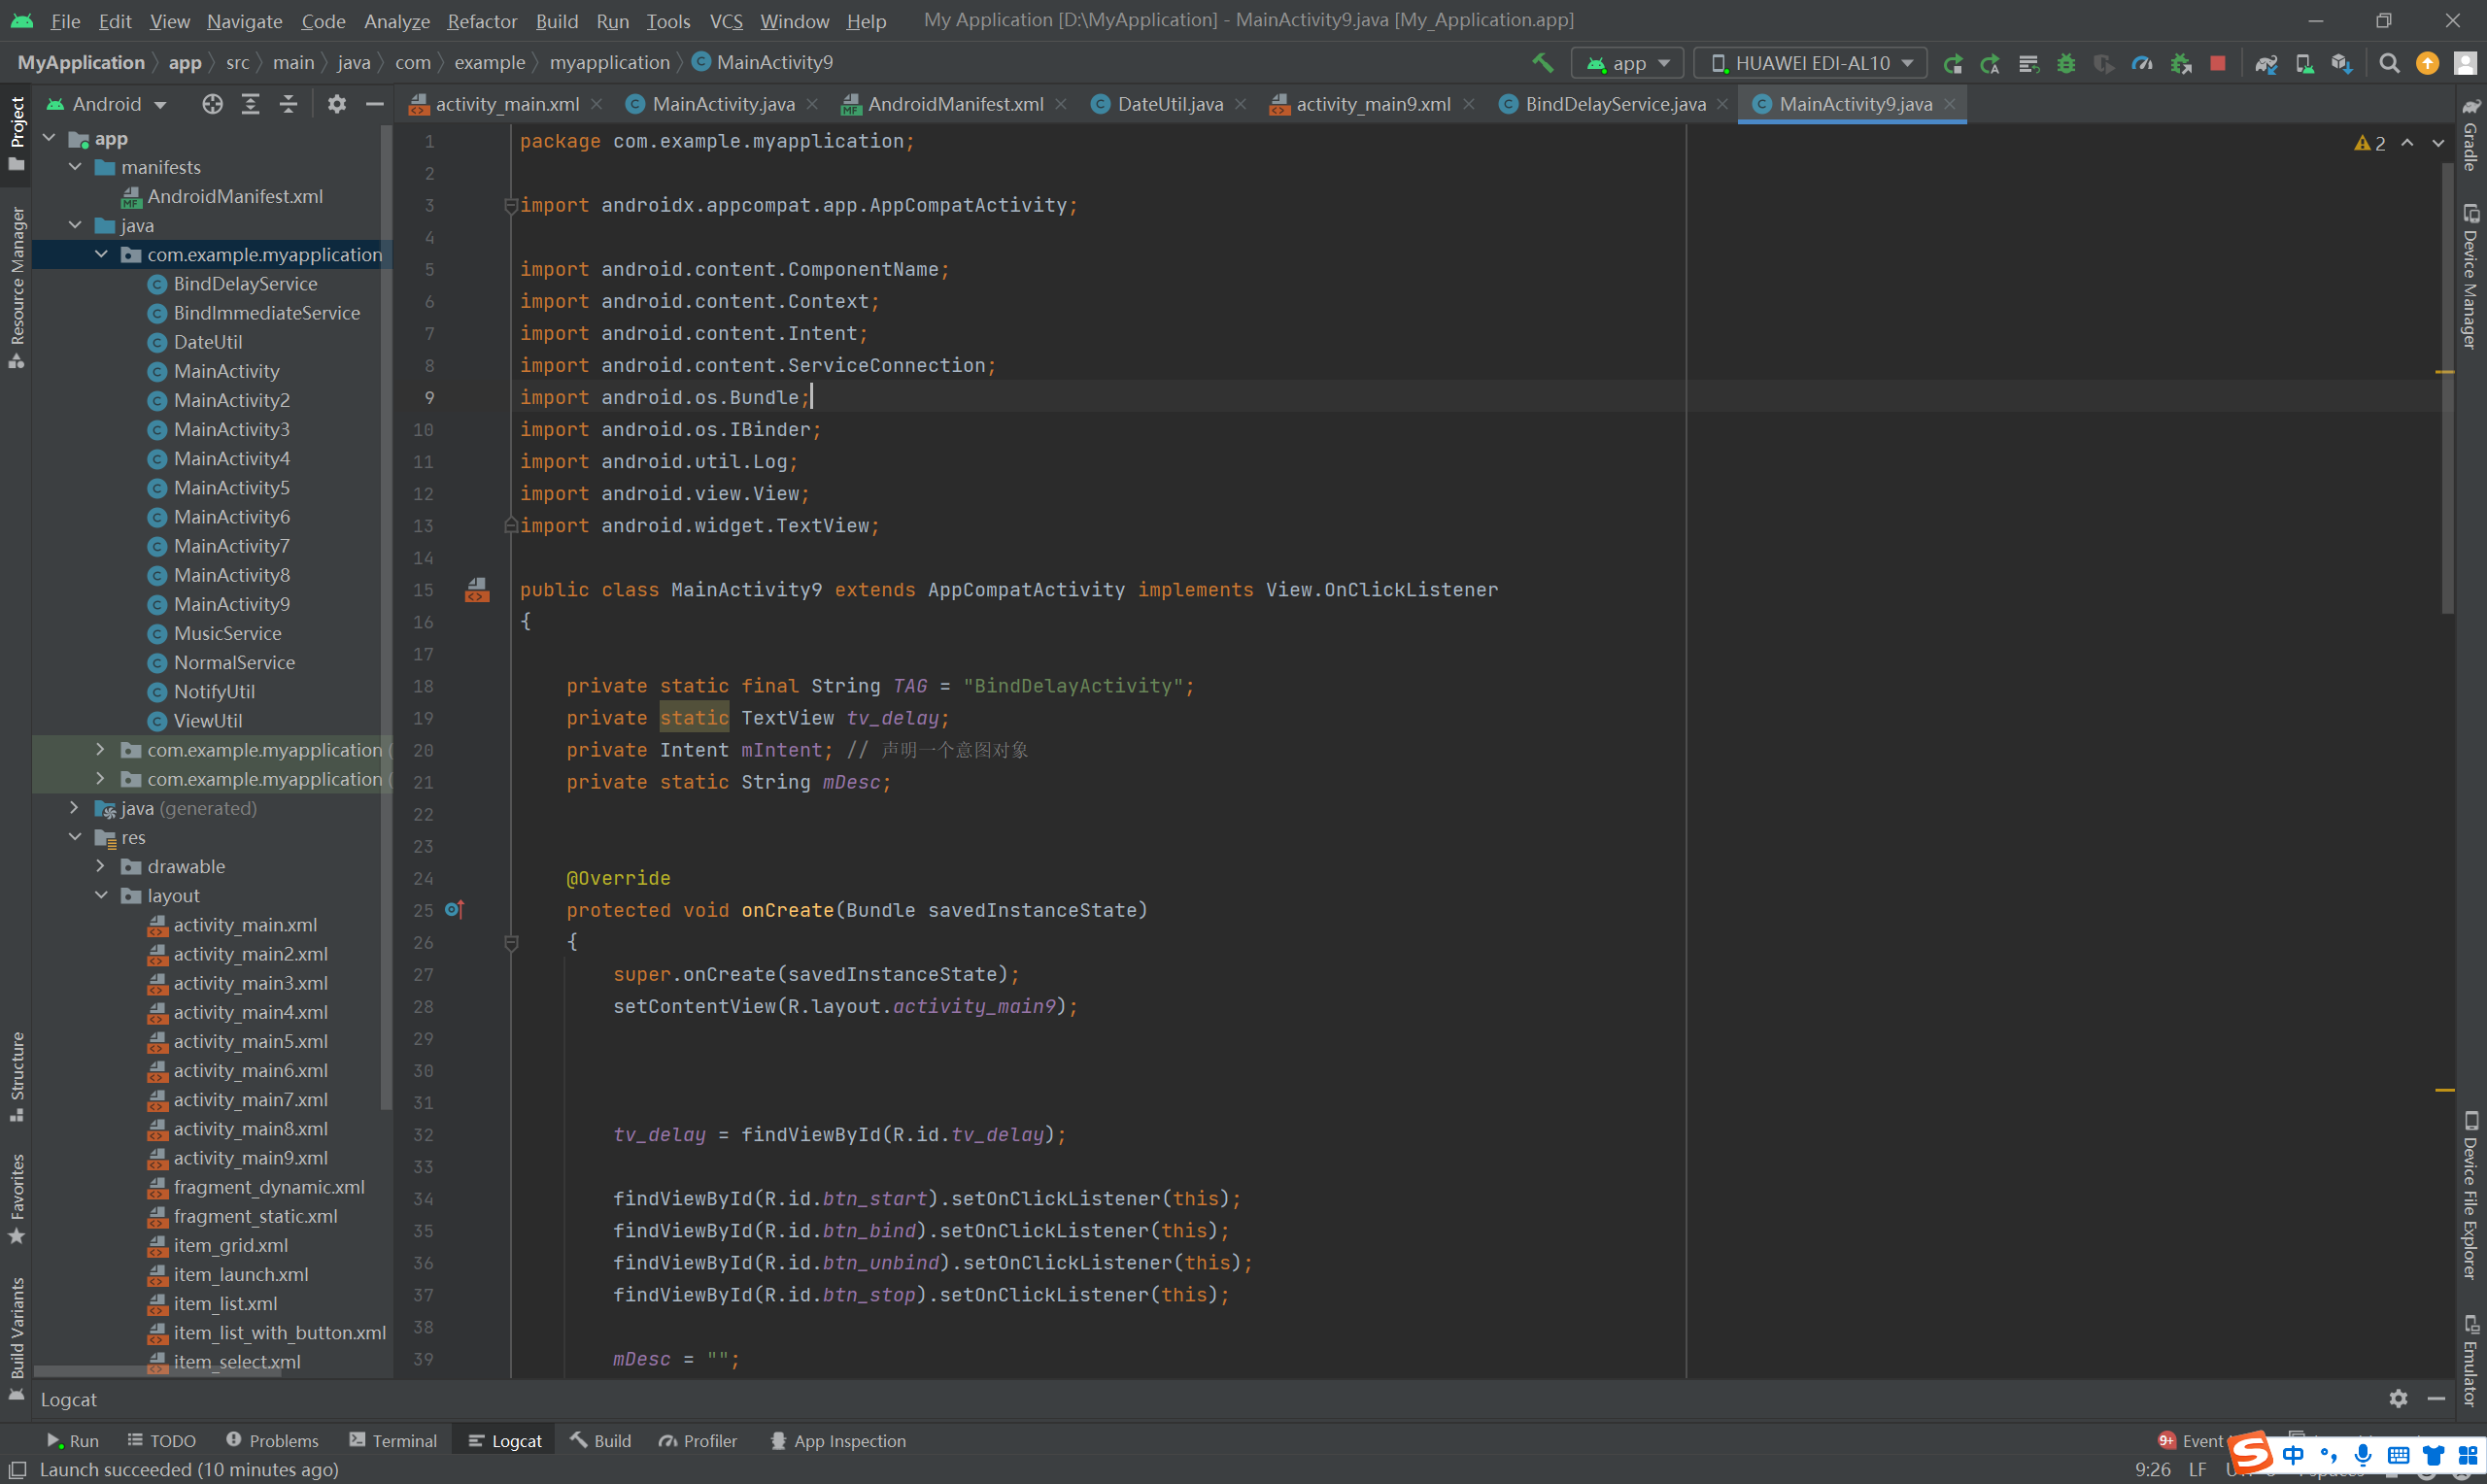
Task: Open the Terminal tool window button
Action: coord(393,1440)
